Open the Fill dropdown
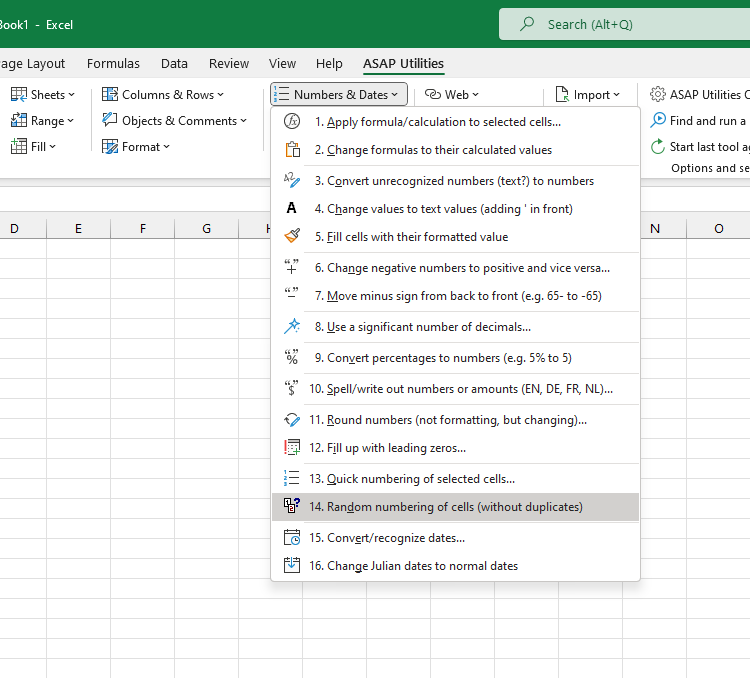 click(33, 146)
